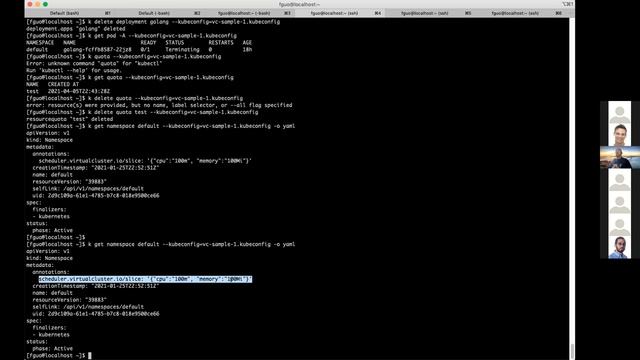Viewport: 640px width, 360px height.
Task: Click the 'k get pod -A' command line
Action: 131,36
